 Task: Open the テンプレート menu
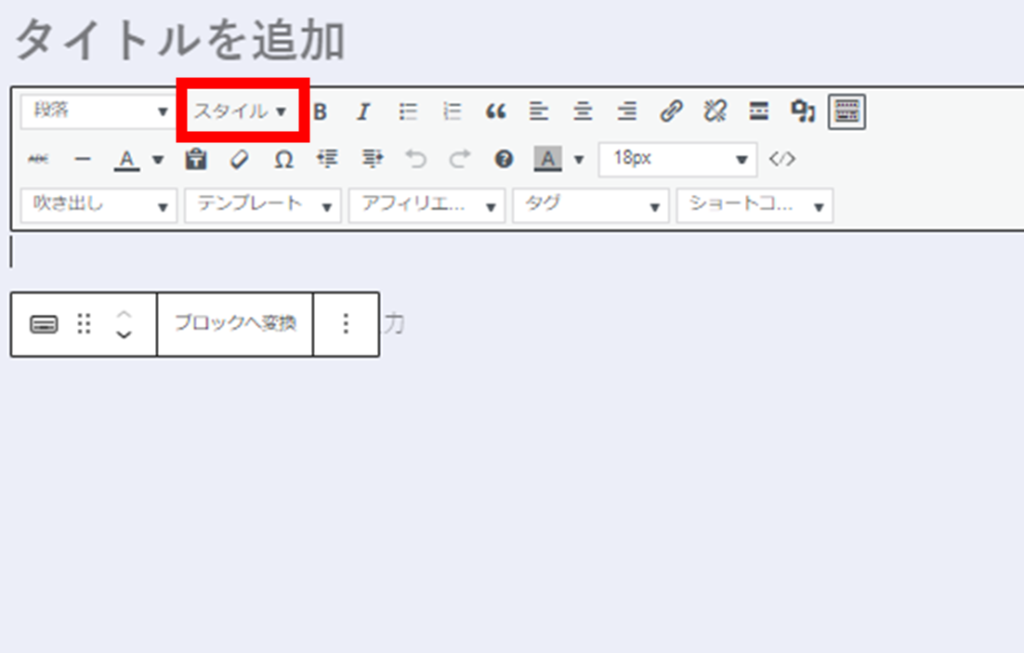(263, 205)
